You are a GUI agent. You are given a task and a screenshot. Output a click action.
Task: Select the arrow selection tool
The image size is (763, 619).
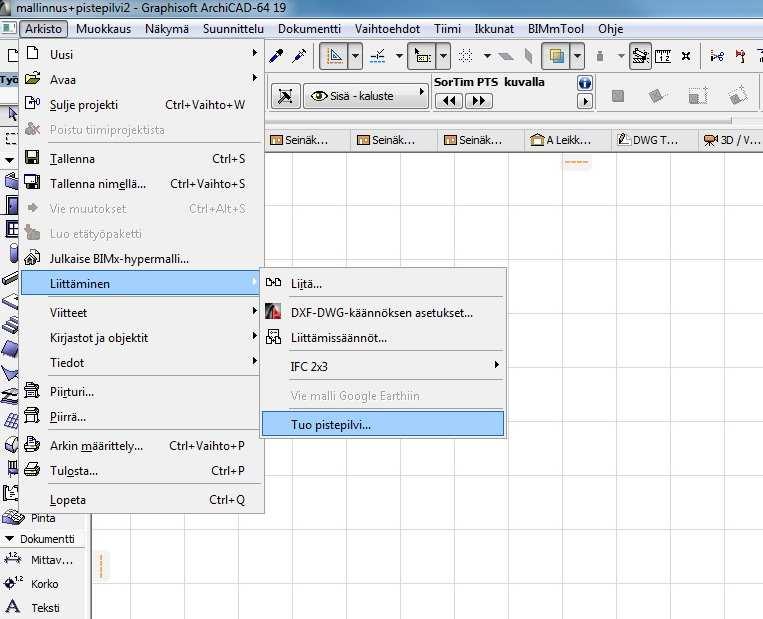pyautogui.click(x=12, y=114)
